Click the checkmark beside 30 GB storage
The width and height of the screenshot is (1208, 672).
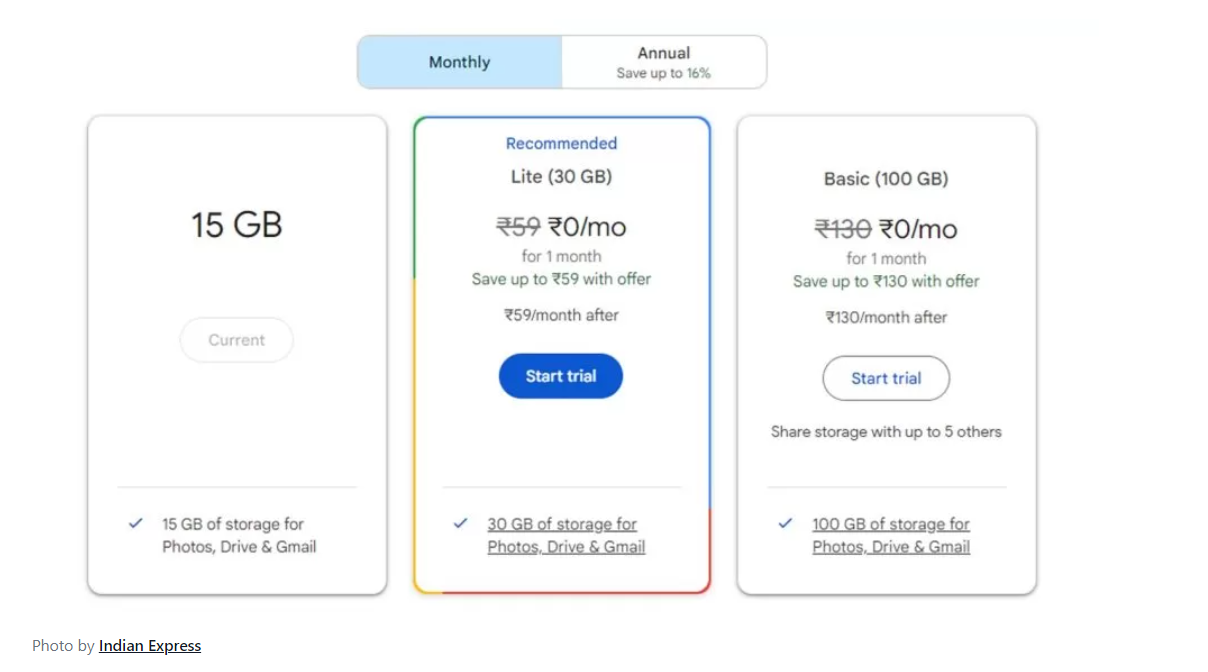[460, 523]
